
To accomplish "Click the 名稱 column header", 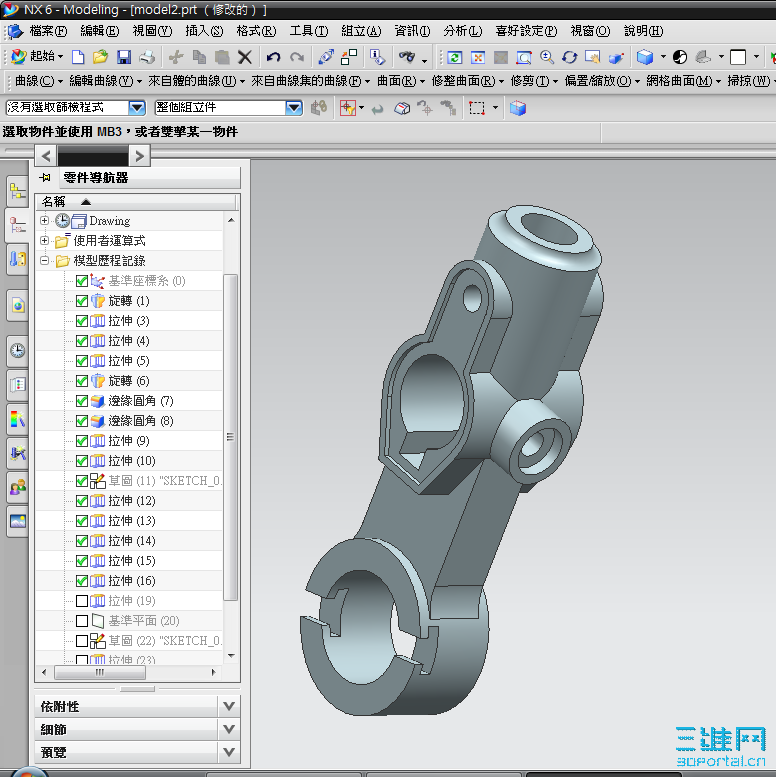I will pyautogui.click(x=137, y=202).
